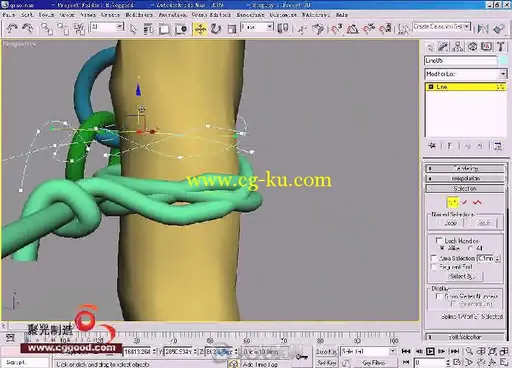Click the Use Pivot Point Center icon
Image resolution: width=512 pixels, height=368 pixels.
pos(283,29)
